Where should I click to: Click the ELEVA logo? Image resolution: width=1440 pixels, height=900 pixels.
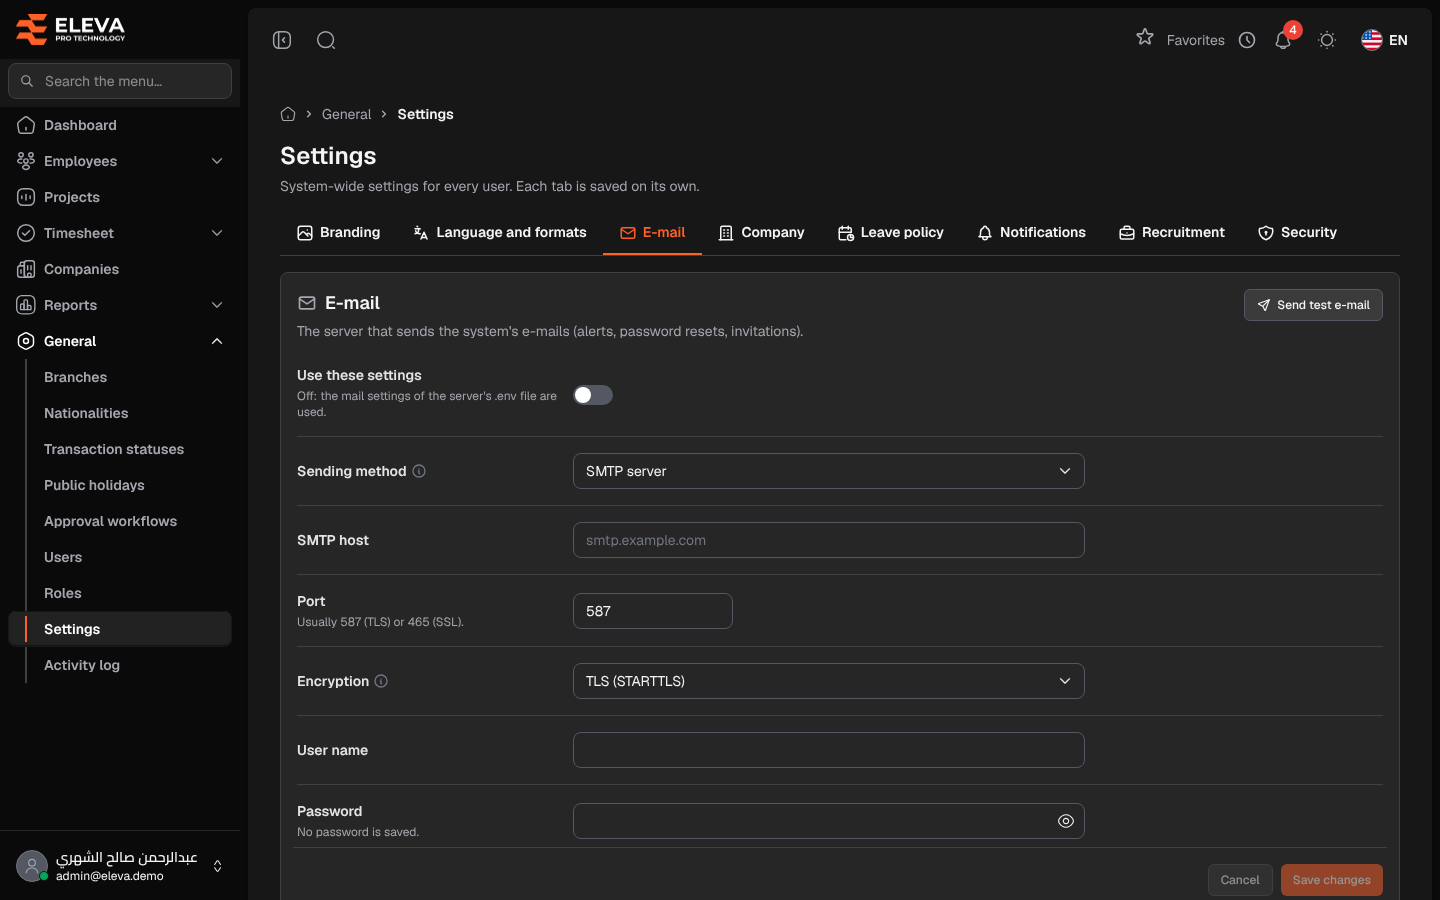[x=71, y=29]
